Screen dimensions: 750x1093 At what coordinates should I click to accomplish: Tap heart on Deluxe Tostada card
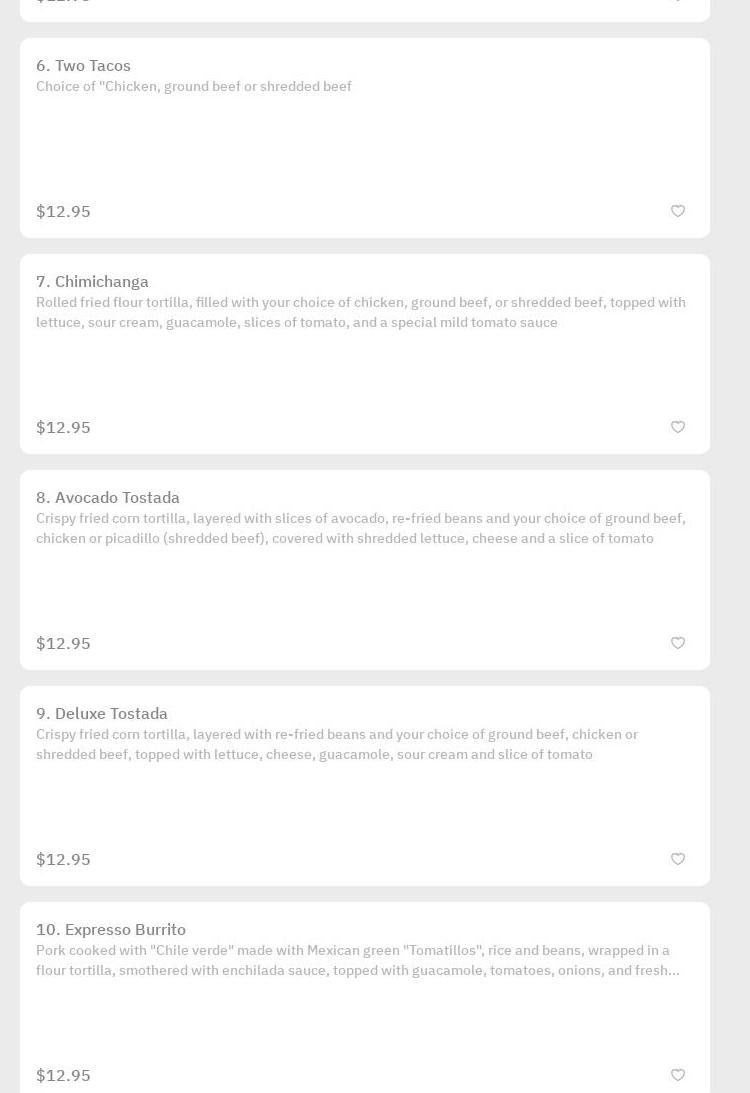coord(678,859)
